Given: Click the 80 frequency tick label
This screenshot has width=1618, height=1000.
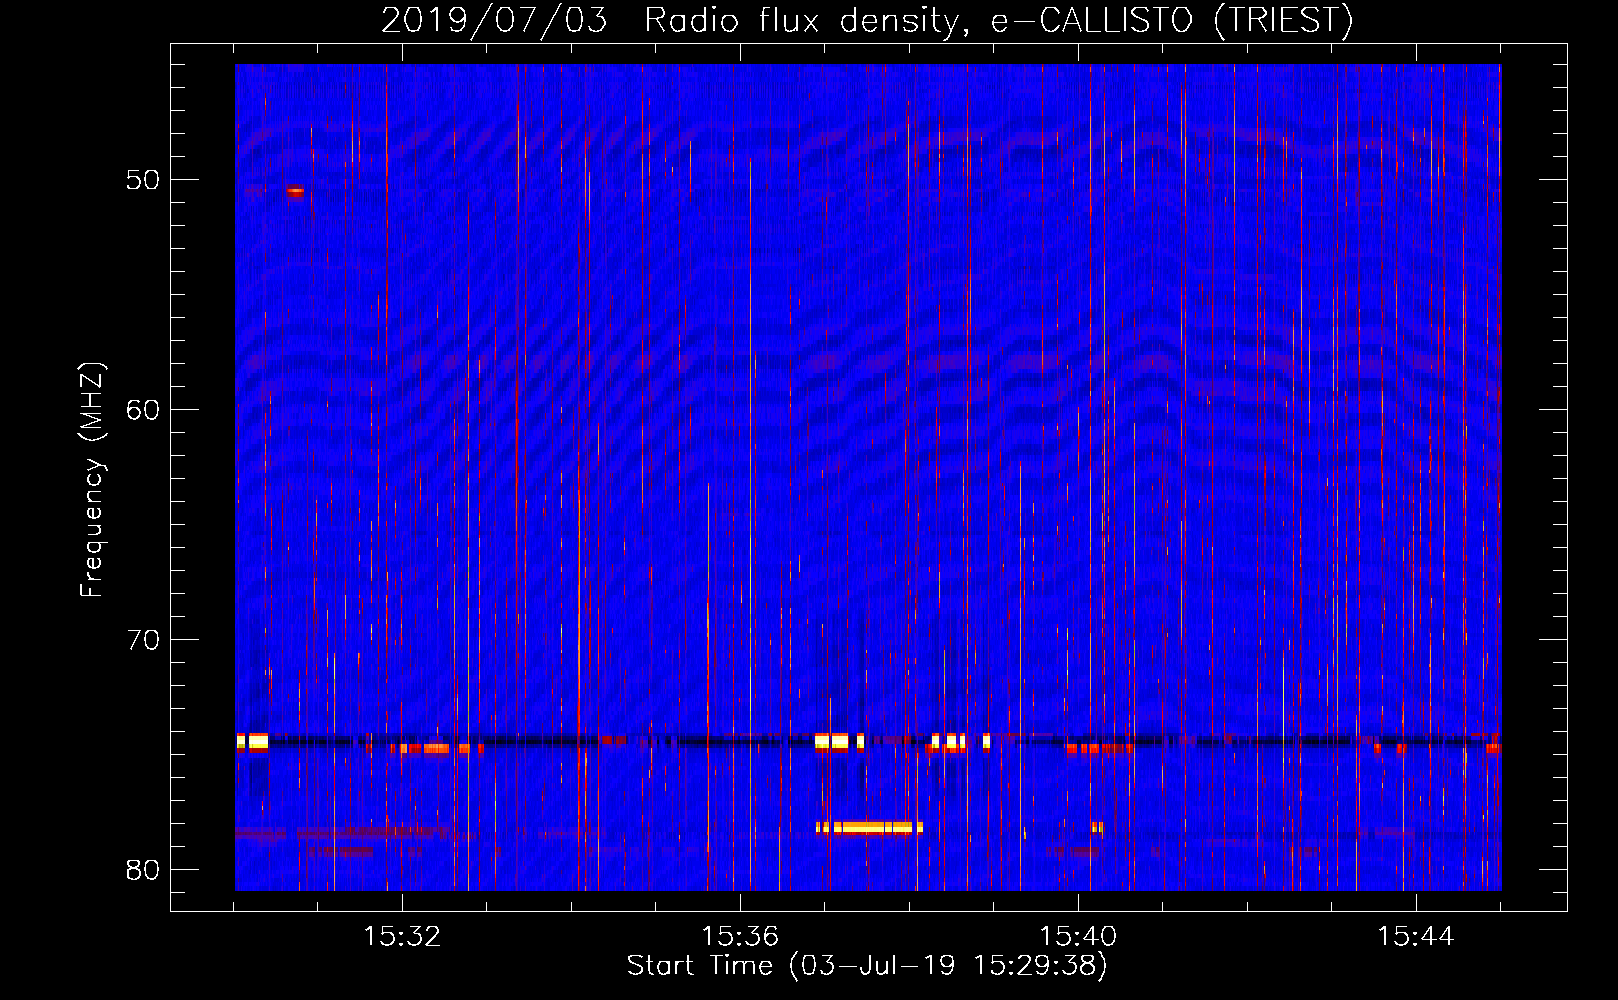Looking at the screenshot, I should 144,870.
